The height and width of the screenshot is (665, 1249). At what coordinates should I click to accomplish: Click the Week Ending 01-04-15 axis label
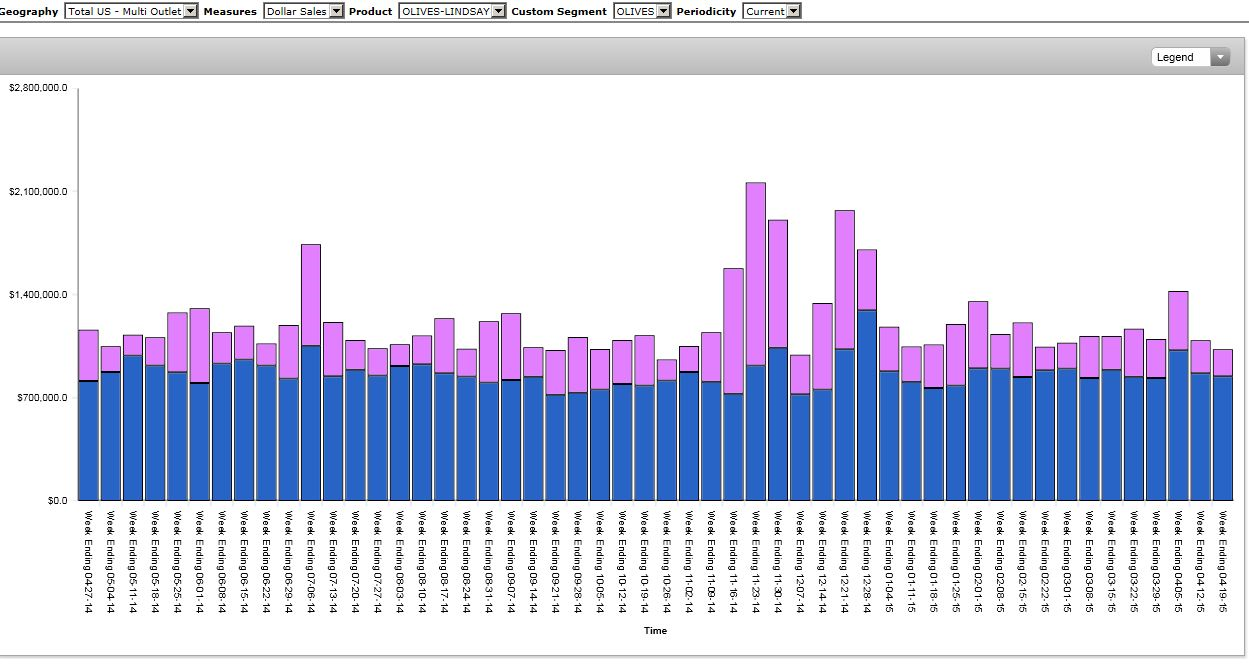pos(889,560)
